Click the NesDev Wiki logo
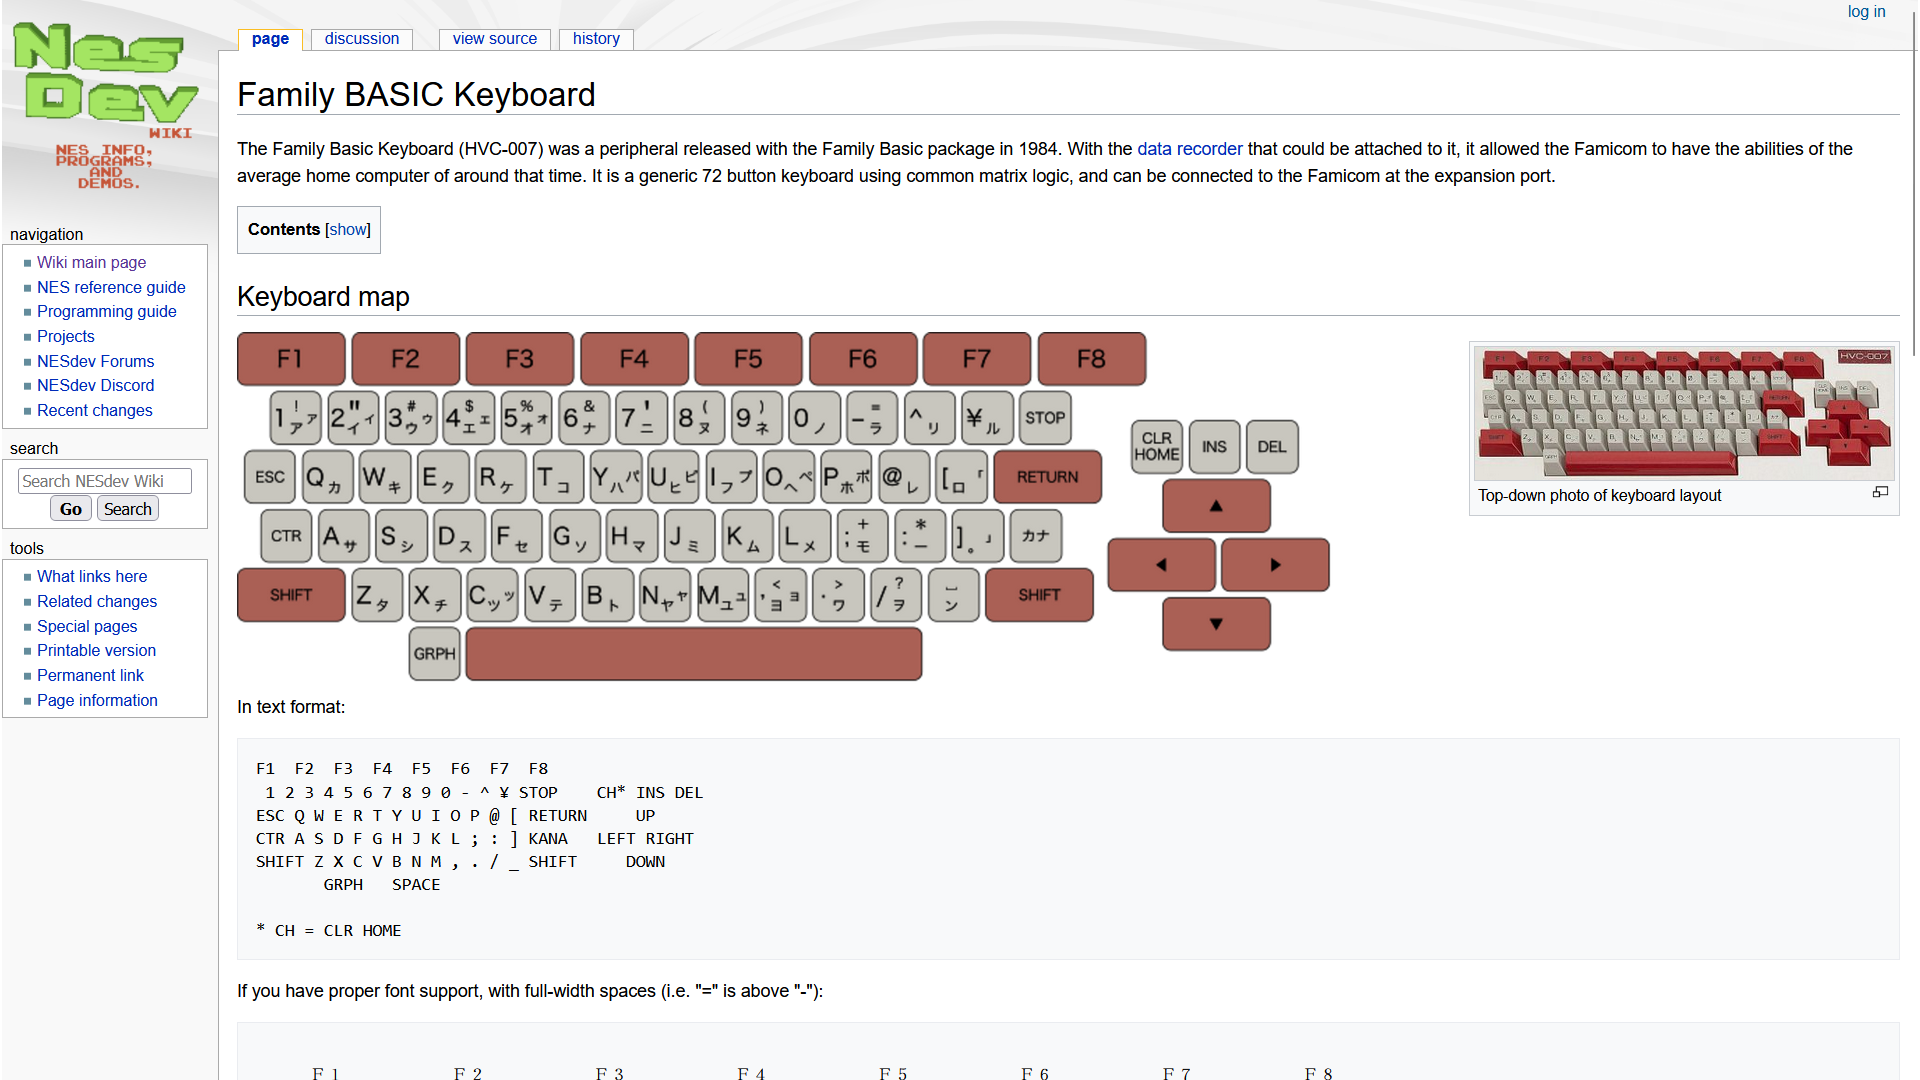1920x1080 pixels. [106, 105]
